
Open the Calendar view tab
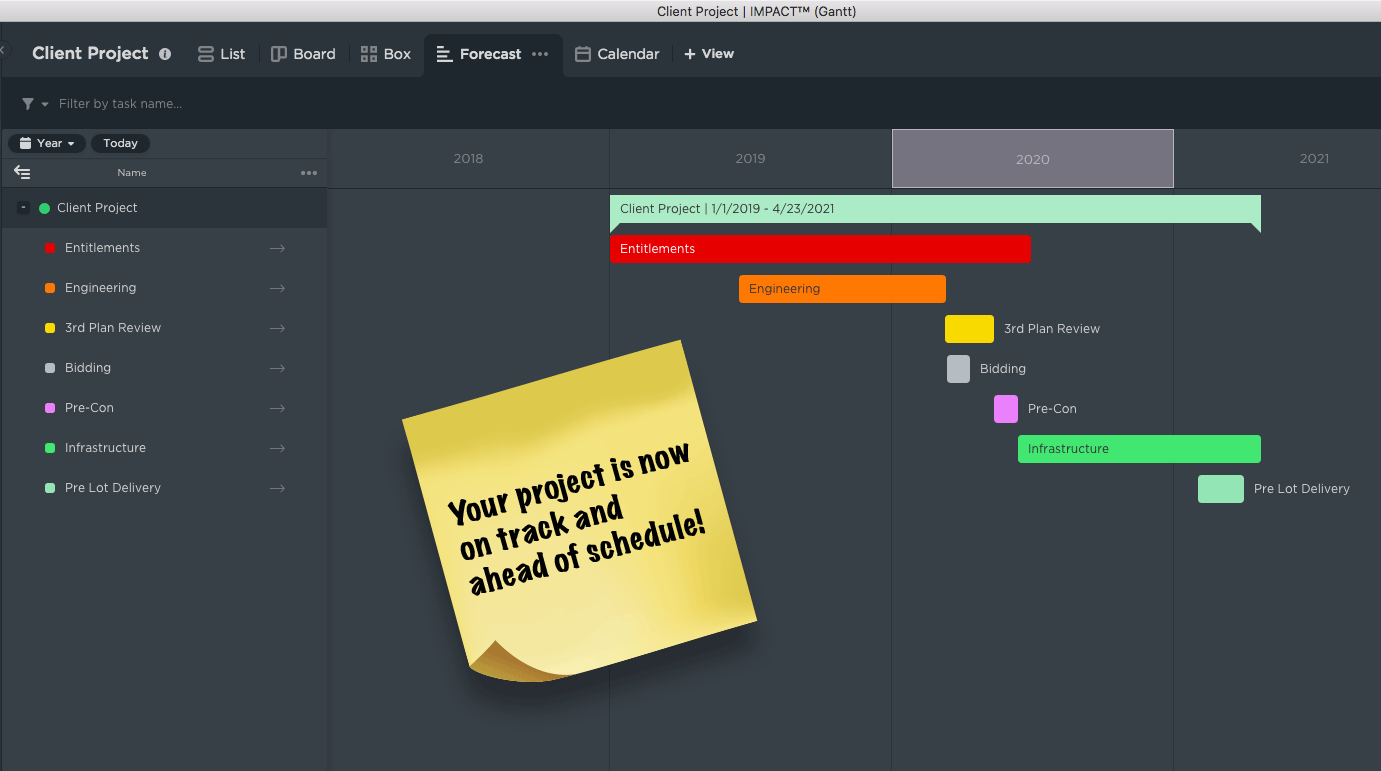[617, 54]
